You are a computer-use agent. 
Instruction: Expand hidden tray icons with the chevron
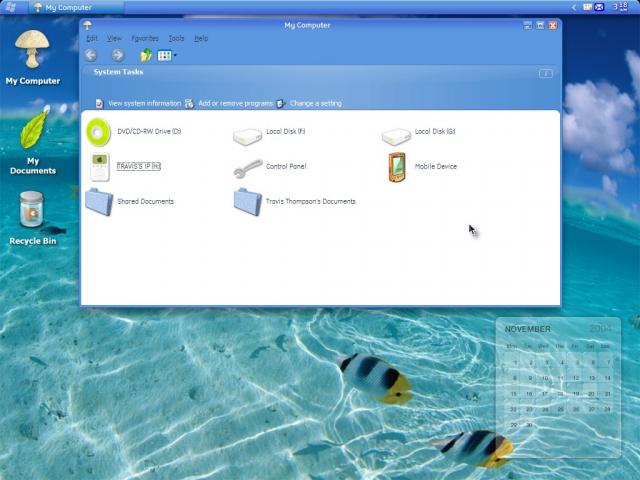(573, 7)
